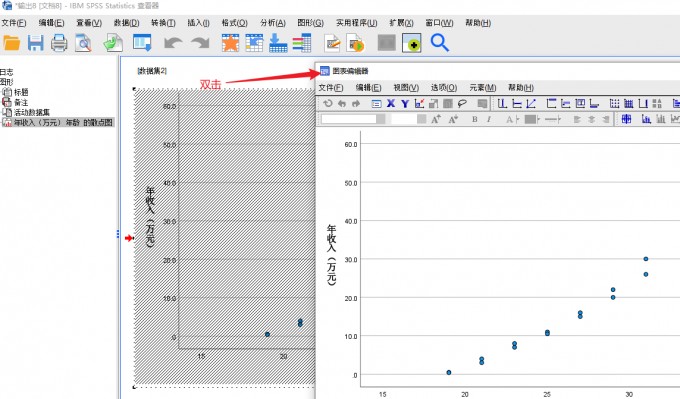Open 文件(F) menu in main viewer
The image size is (680, 399).
[14, 23]
